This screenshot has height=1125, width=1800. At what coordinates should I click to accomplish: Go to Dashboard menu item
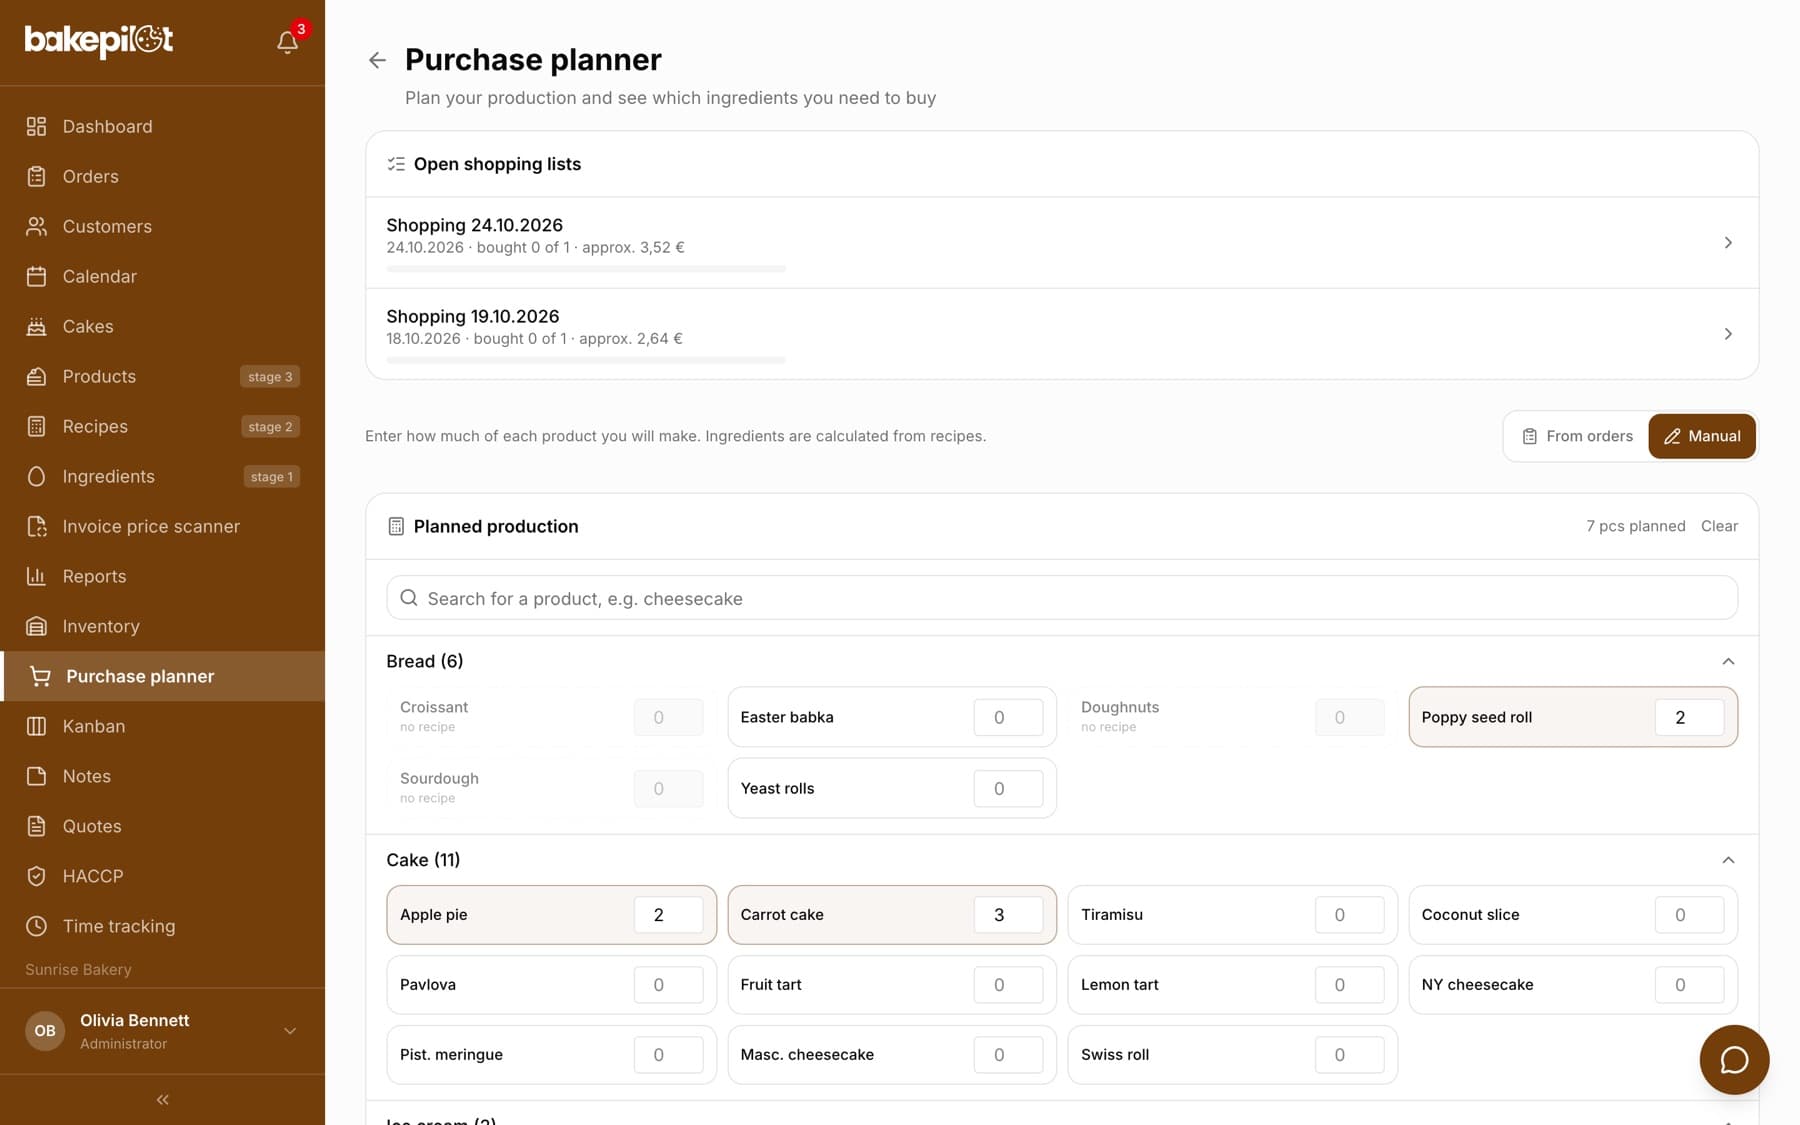click(x=162, y=126)
